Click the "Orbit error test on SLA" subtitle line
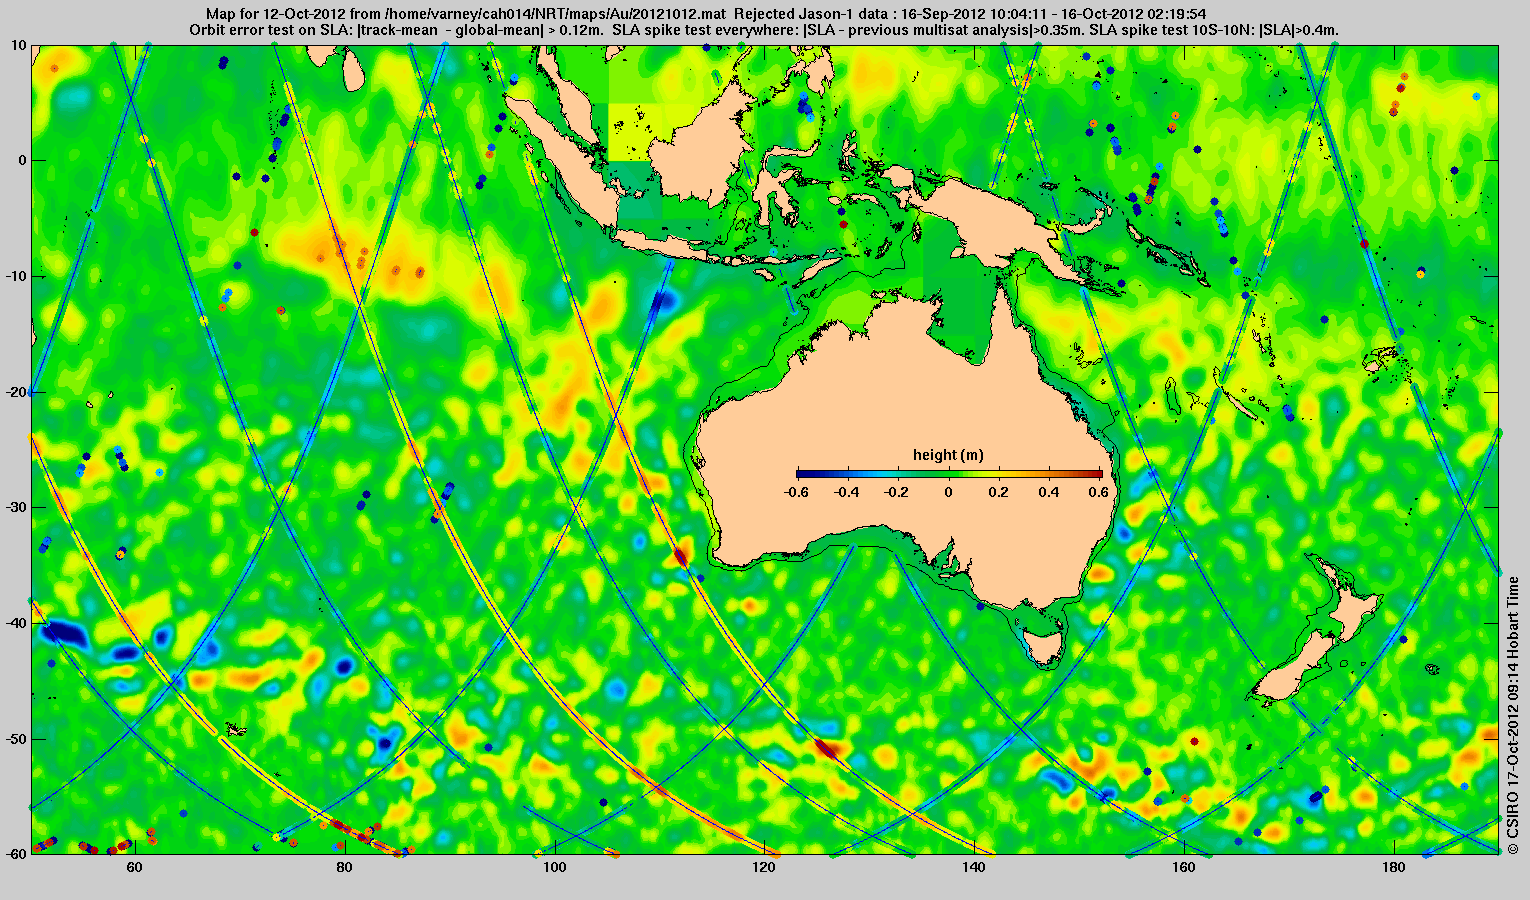 click(x=764, y=30)
